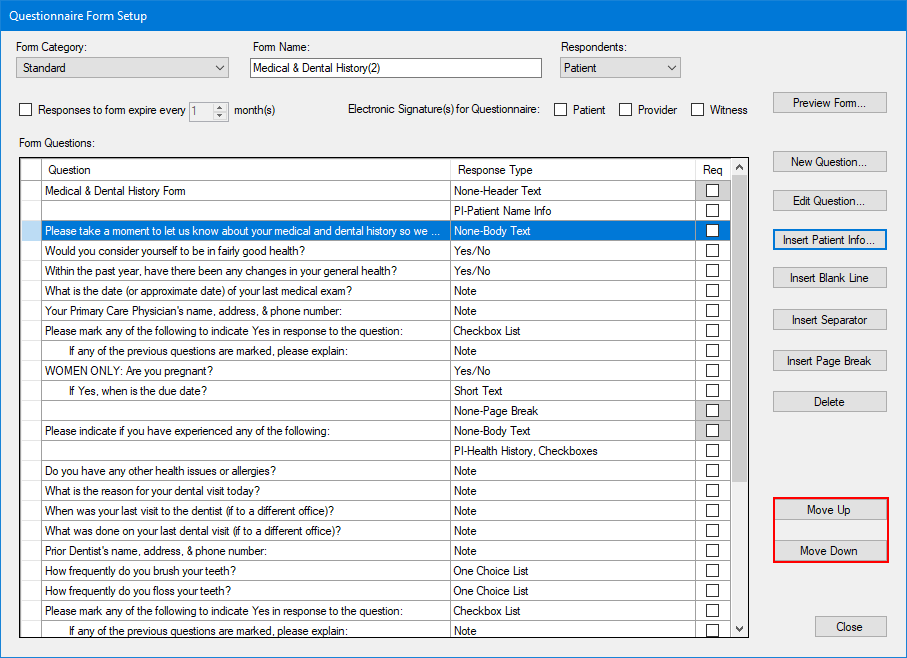Mark Req for the pregnancy question
Screen dimensions: 907x658
pyautogui.click(x=712, y=370)
